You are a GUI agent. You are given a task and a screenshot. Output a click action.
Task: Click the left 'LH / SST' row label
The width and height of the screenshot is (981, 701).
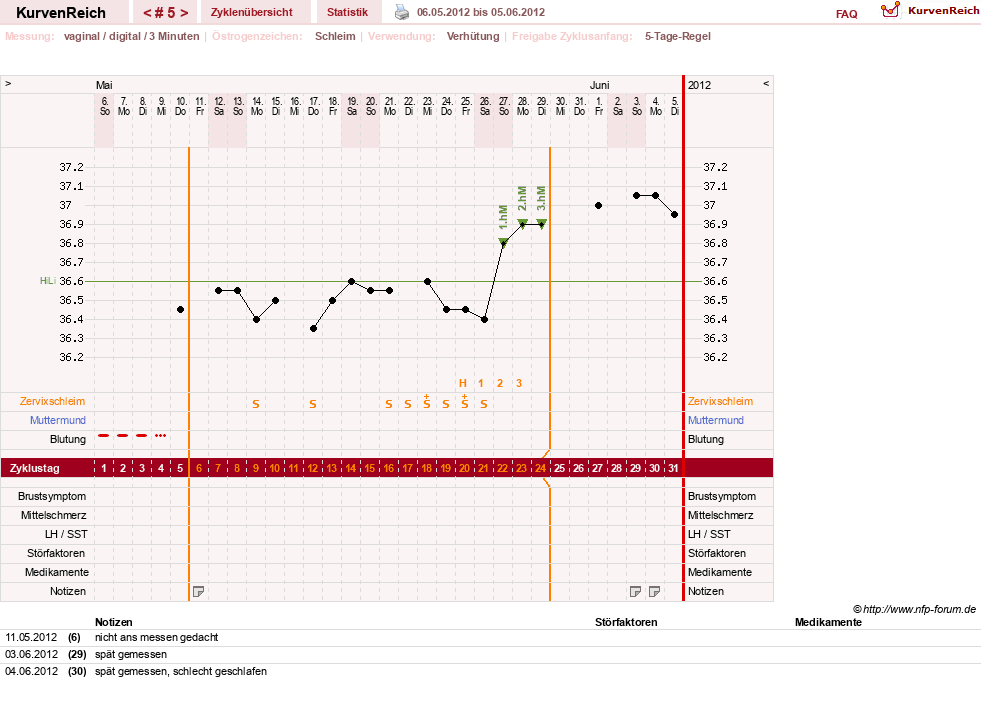(66, 534)
